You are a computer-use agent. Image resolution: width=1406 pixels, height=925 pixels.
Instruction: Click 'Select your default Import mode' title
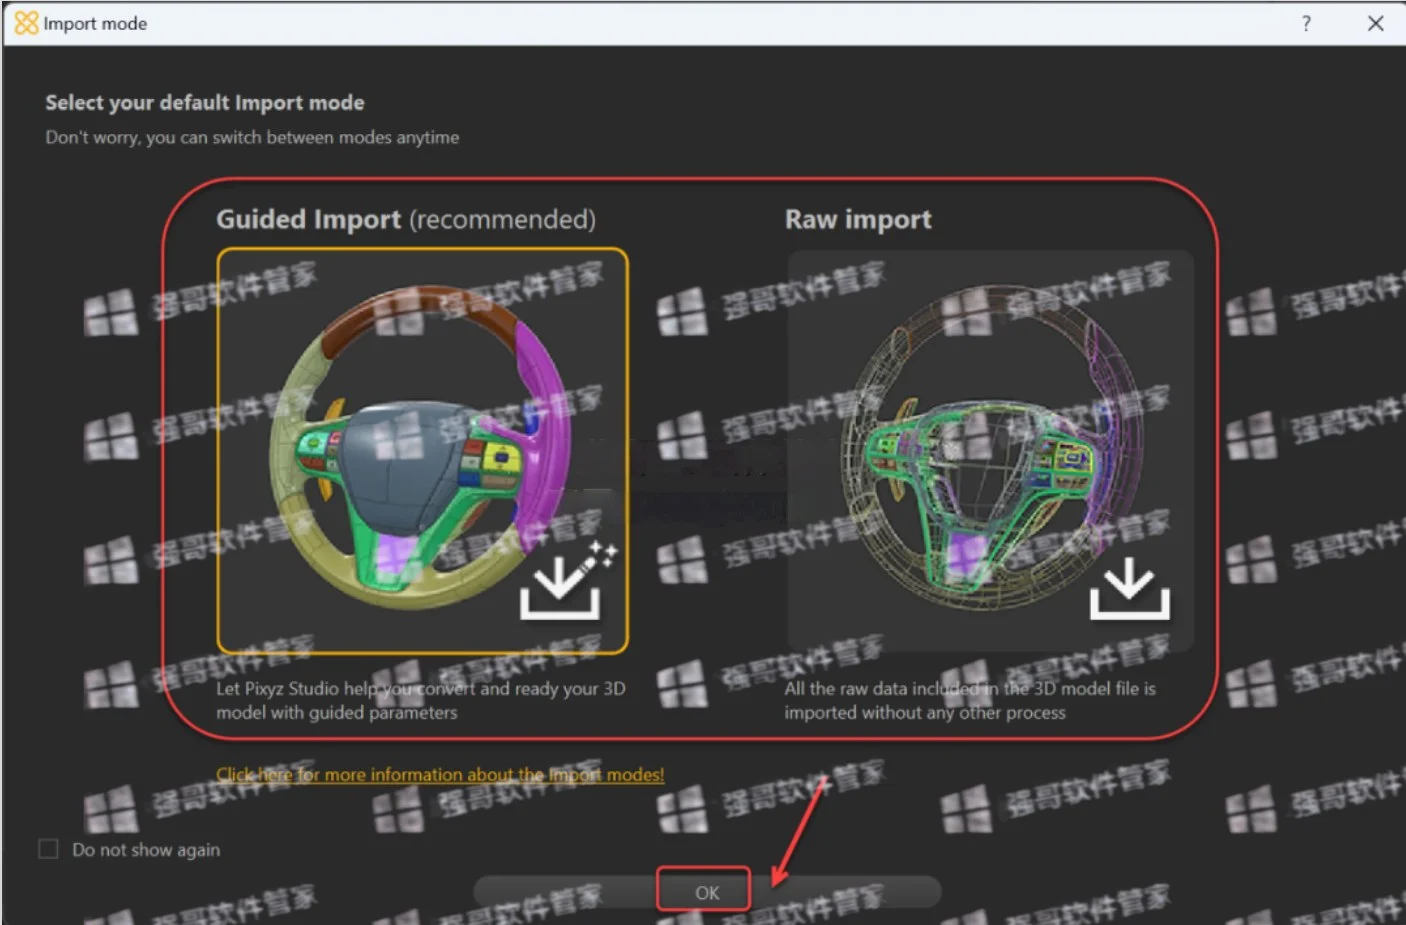(x=205, y=102)
